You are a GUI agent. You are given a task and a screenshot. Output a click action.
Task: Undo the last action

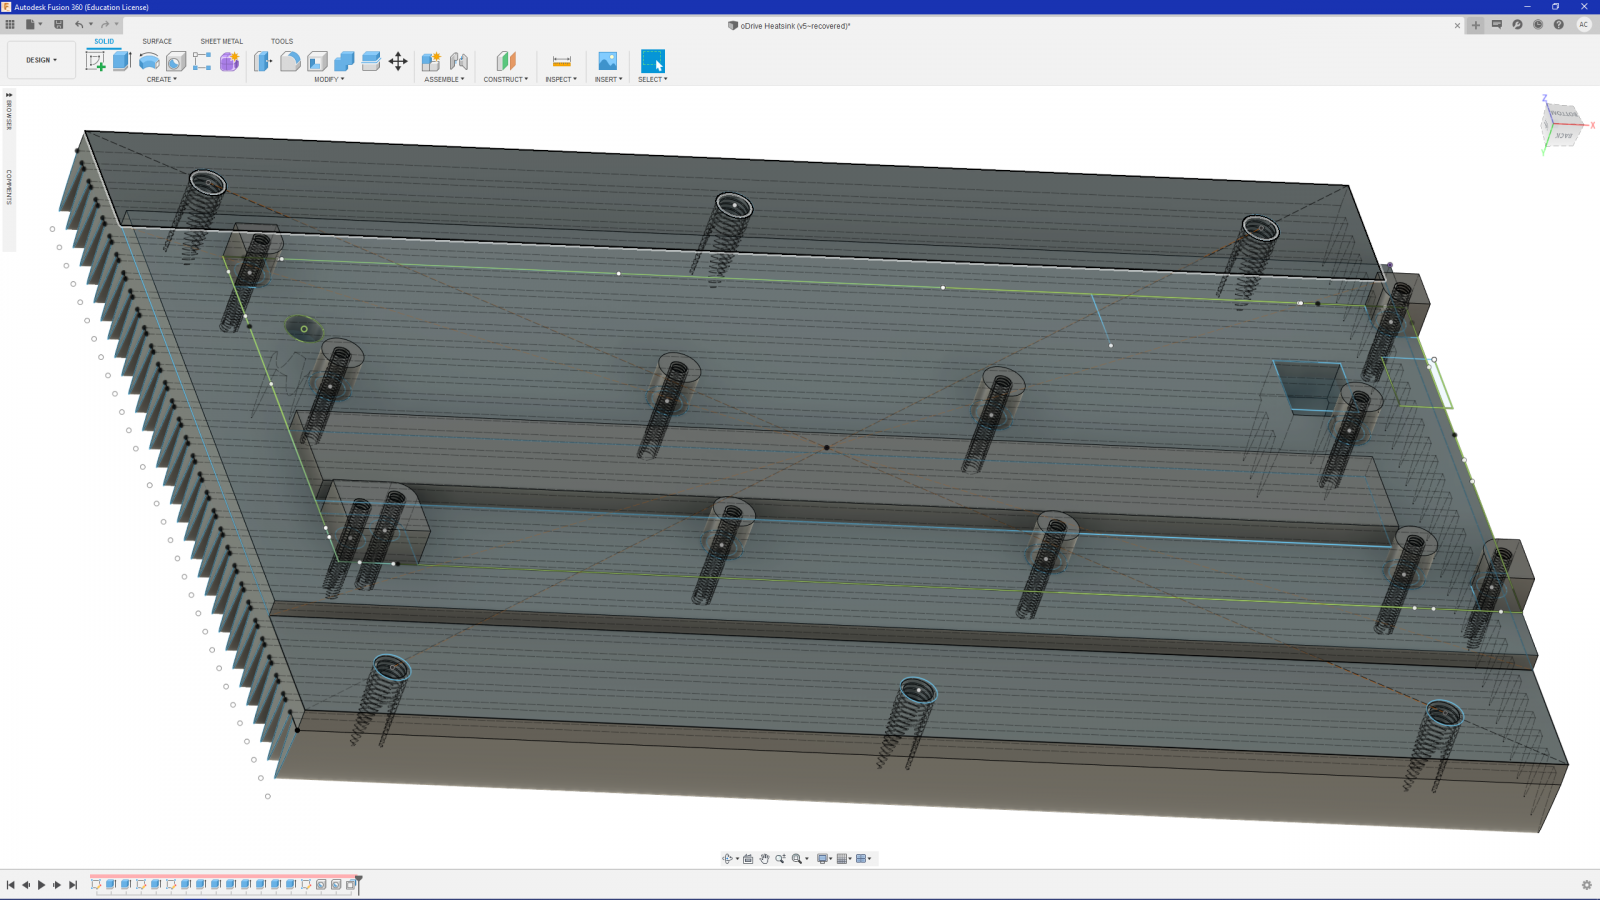pos(79,25)
